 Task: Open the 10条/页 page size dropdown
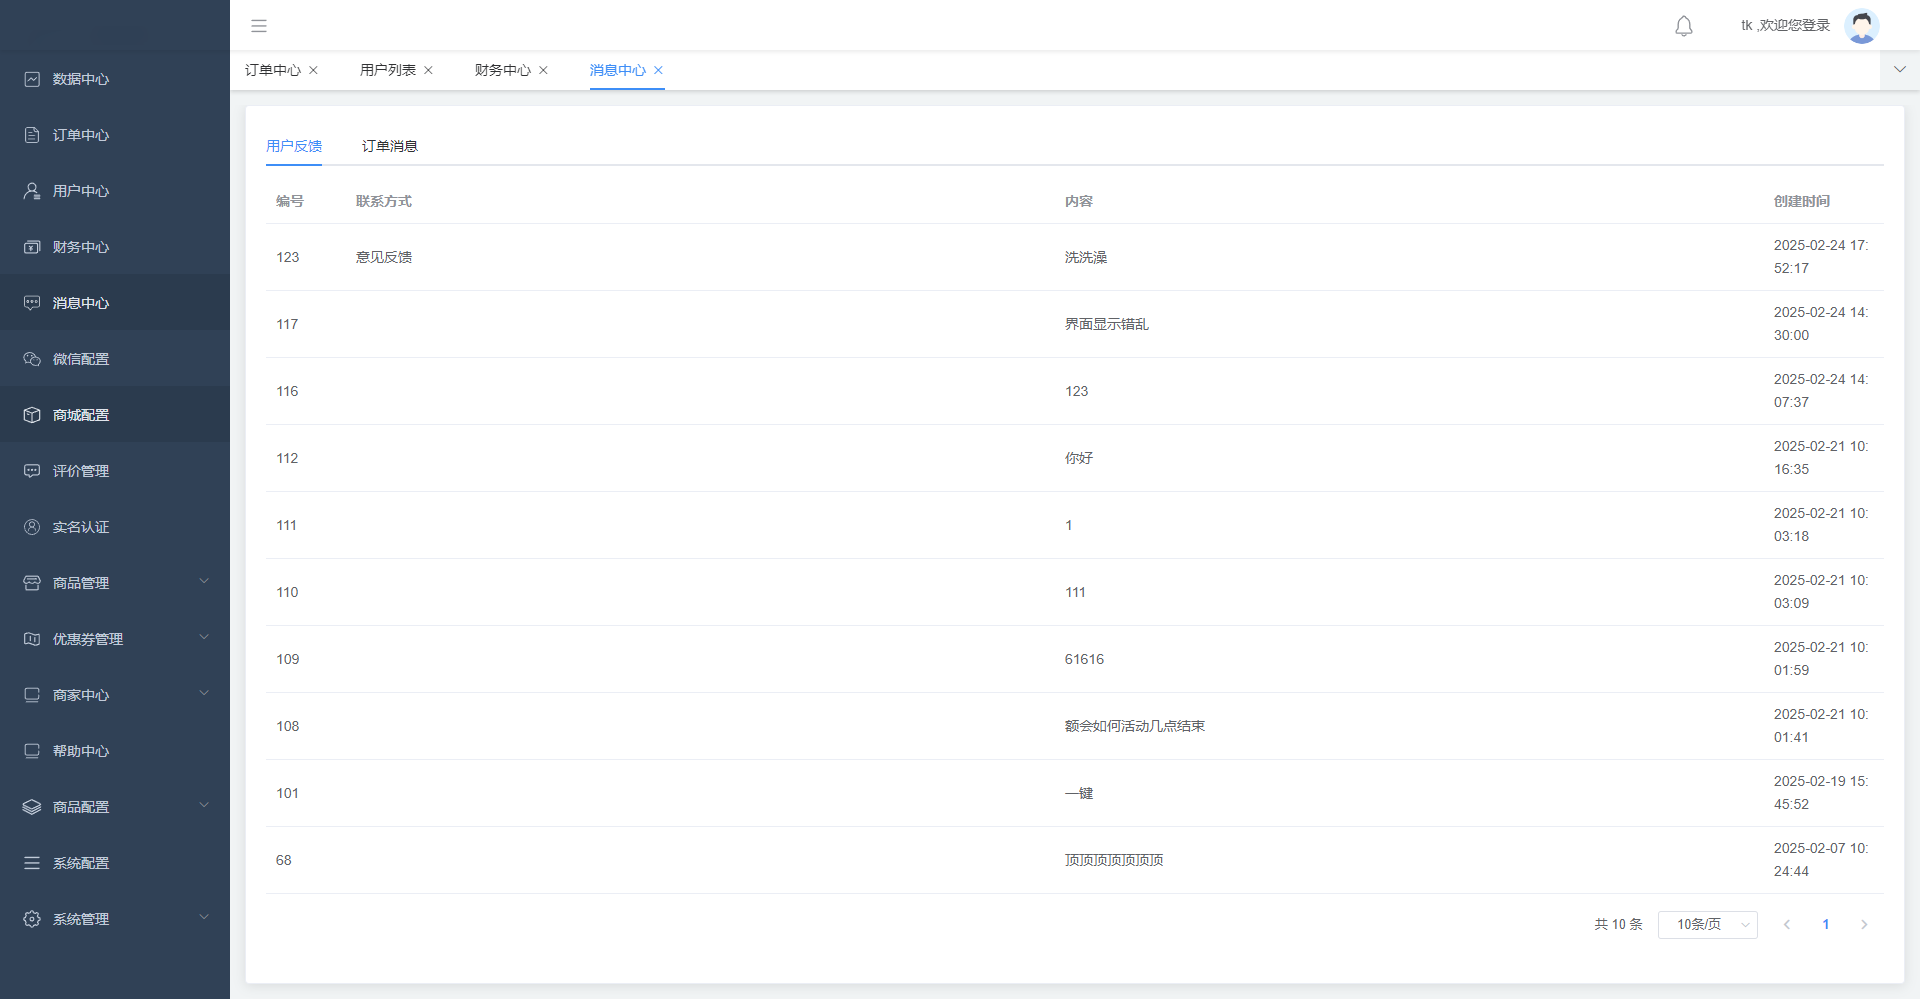coord(1707,925)
